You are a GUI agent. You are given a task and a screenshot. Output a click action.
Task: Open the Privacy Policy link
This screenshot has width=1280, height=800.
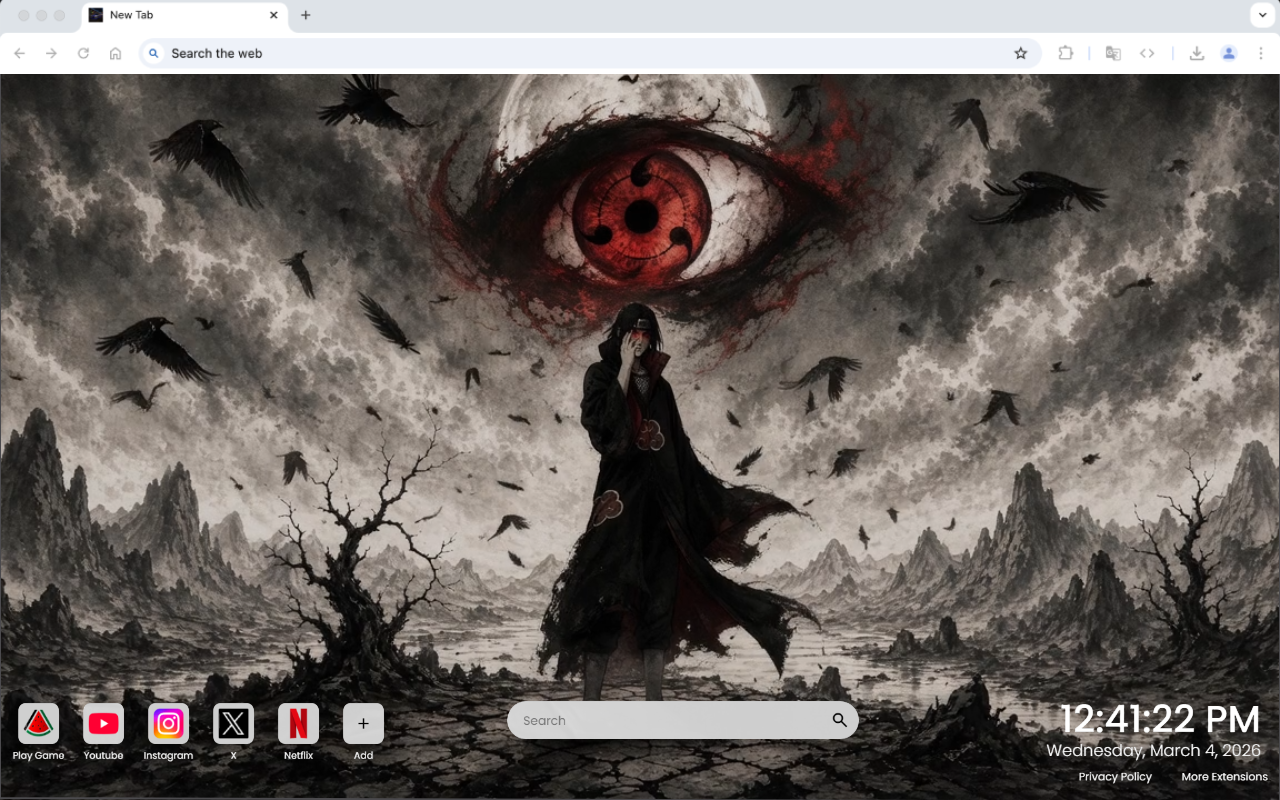pos(1115,777)
